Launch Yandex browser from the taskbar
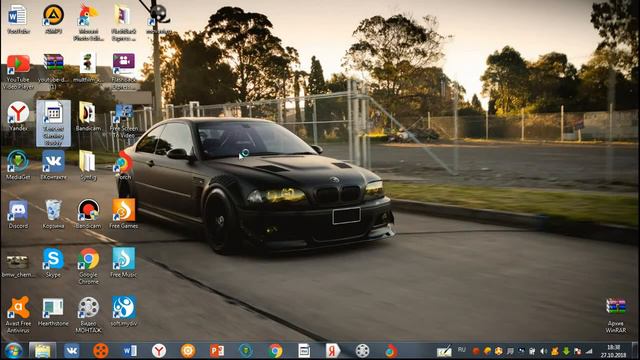The width and height of the screenshot is (640, 360). (159, 351)
